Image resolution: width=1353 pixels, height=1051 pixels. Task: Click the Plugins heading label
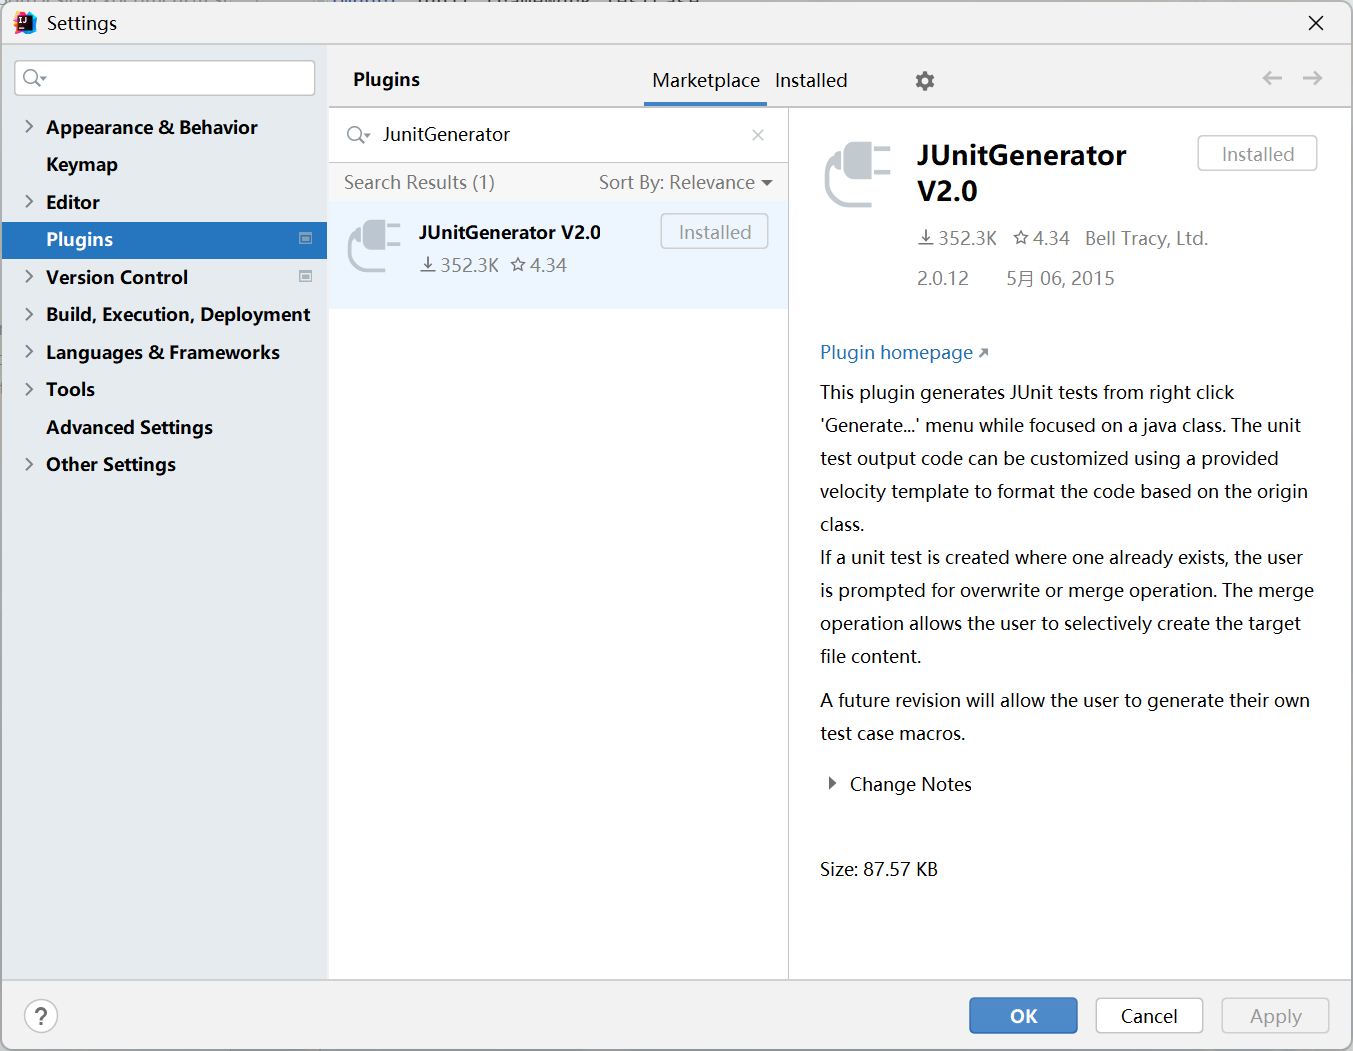386,80
